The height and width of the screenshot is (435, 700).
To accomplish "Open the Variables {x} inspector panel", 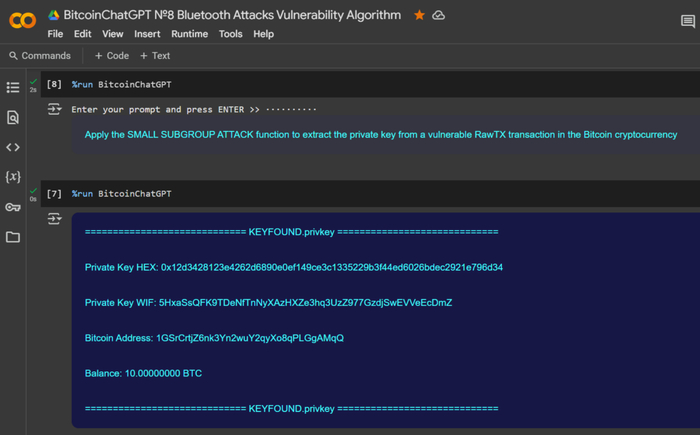I will [x=13, y=177].
